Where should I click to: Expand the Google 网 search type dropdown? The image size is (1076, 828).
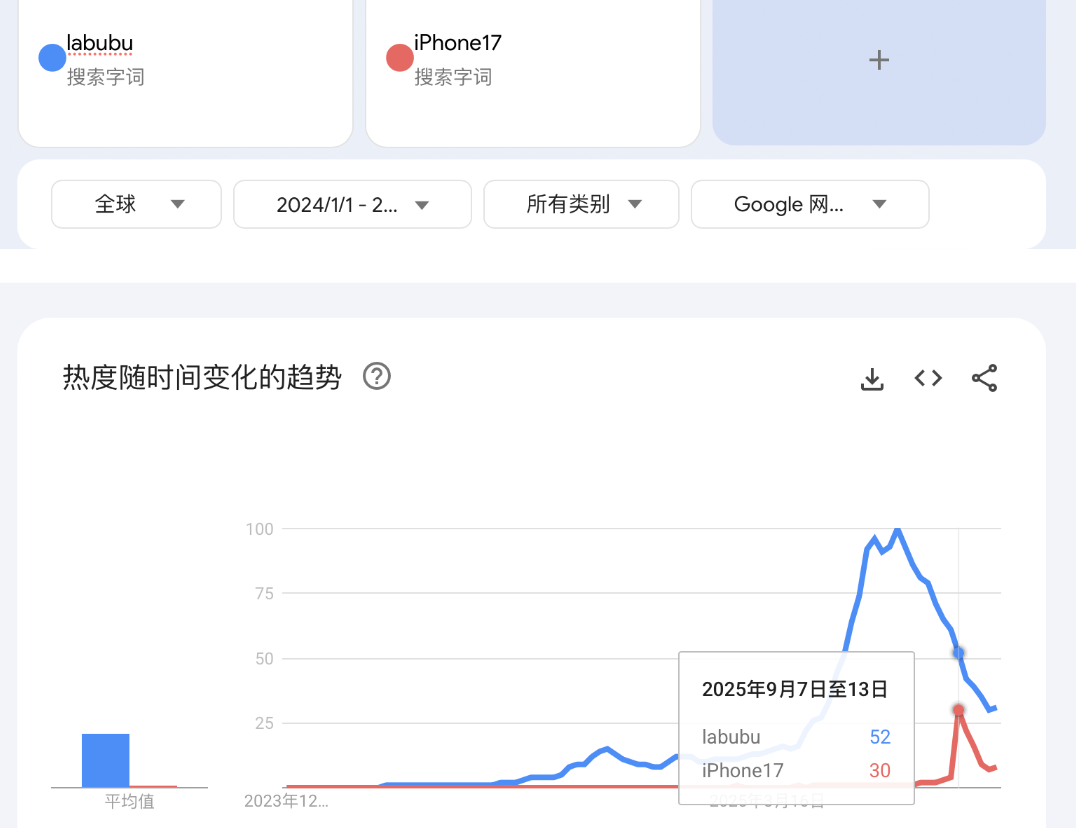pyautogui.click(x=809, y=204)
